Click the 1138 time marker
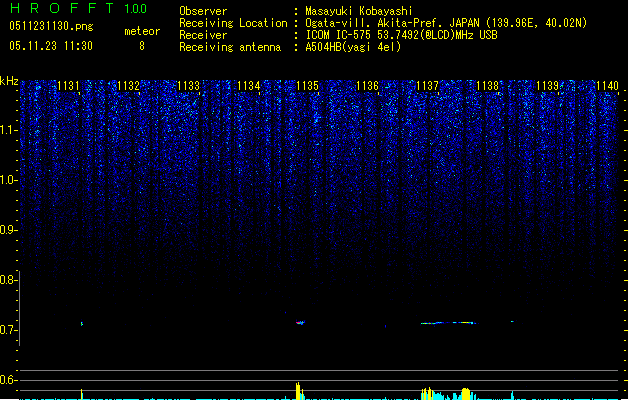The height and width of the screenshot is (400, 629). tap(487, 86)
